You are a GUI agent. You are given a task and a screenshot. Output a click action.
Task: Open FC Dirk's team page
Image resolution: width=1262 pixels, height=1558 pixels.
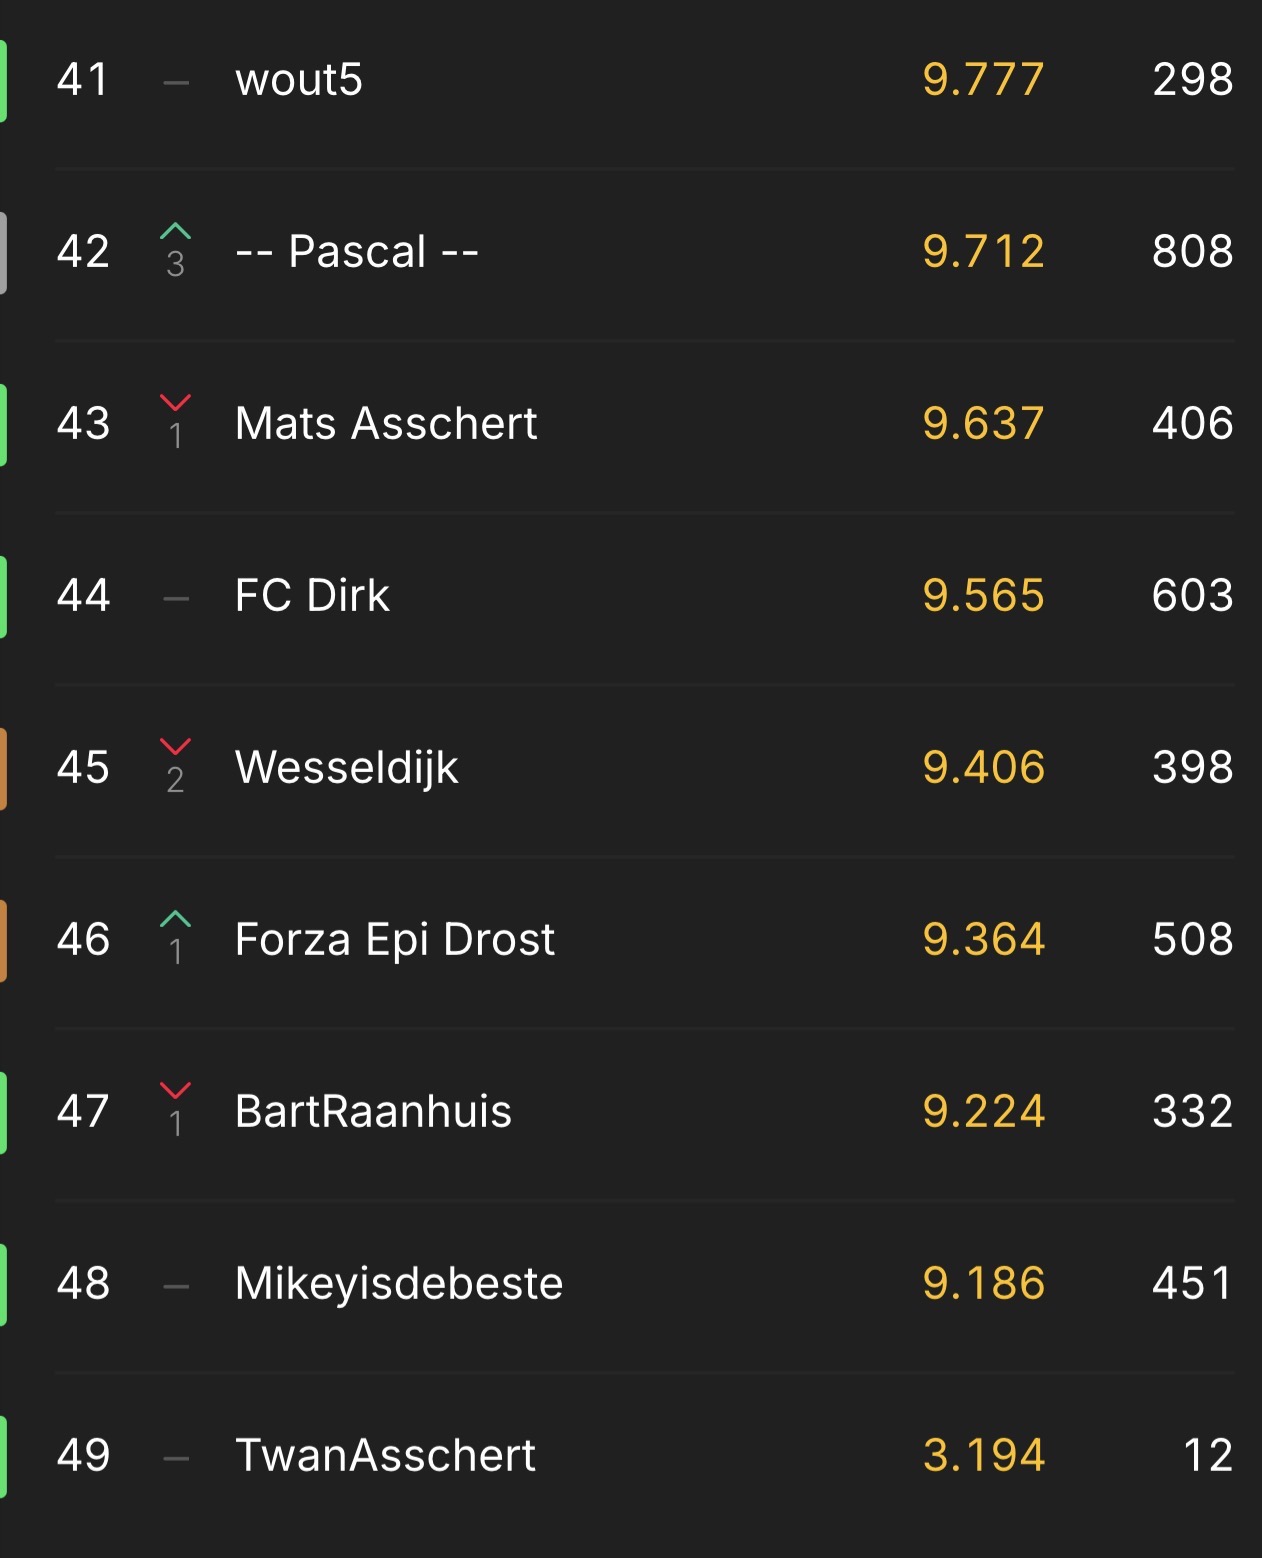pos(312,596)
